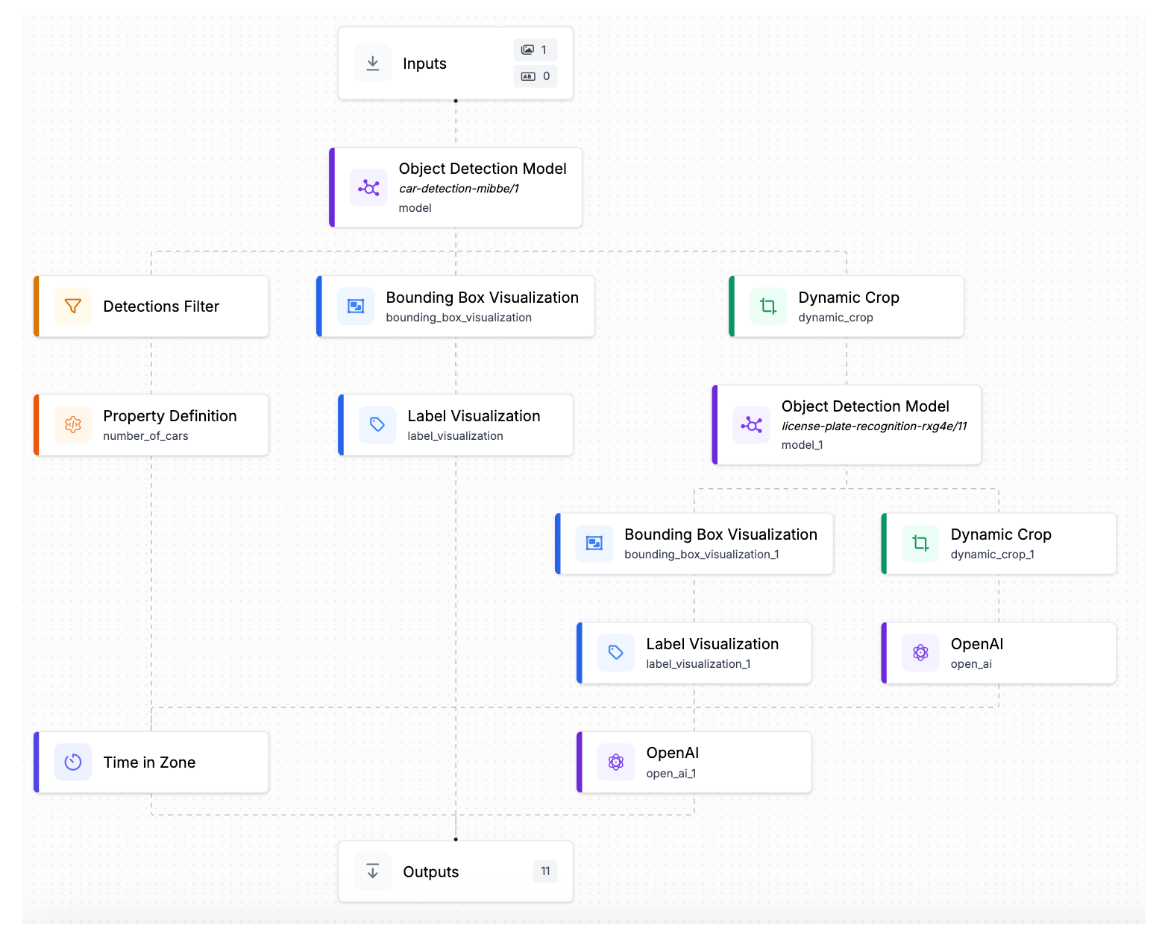Click the connector dot below Inputs node

(x=456, y=101)
